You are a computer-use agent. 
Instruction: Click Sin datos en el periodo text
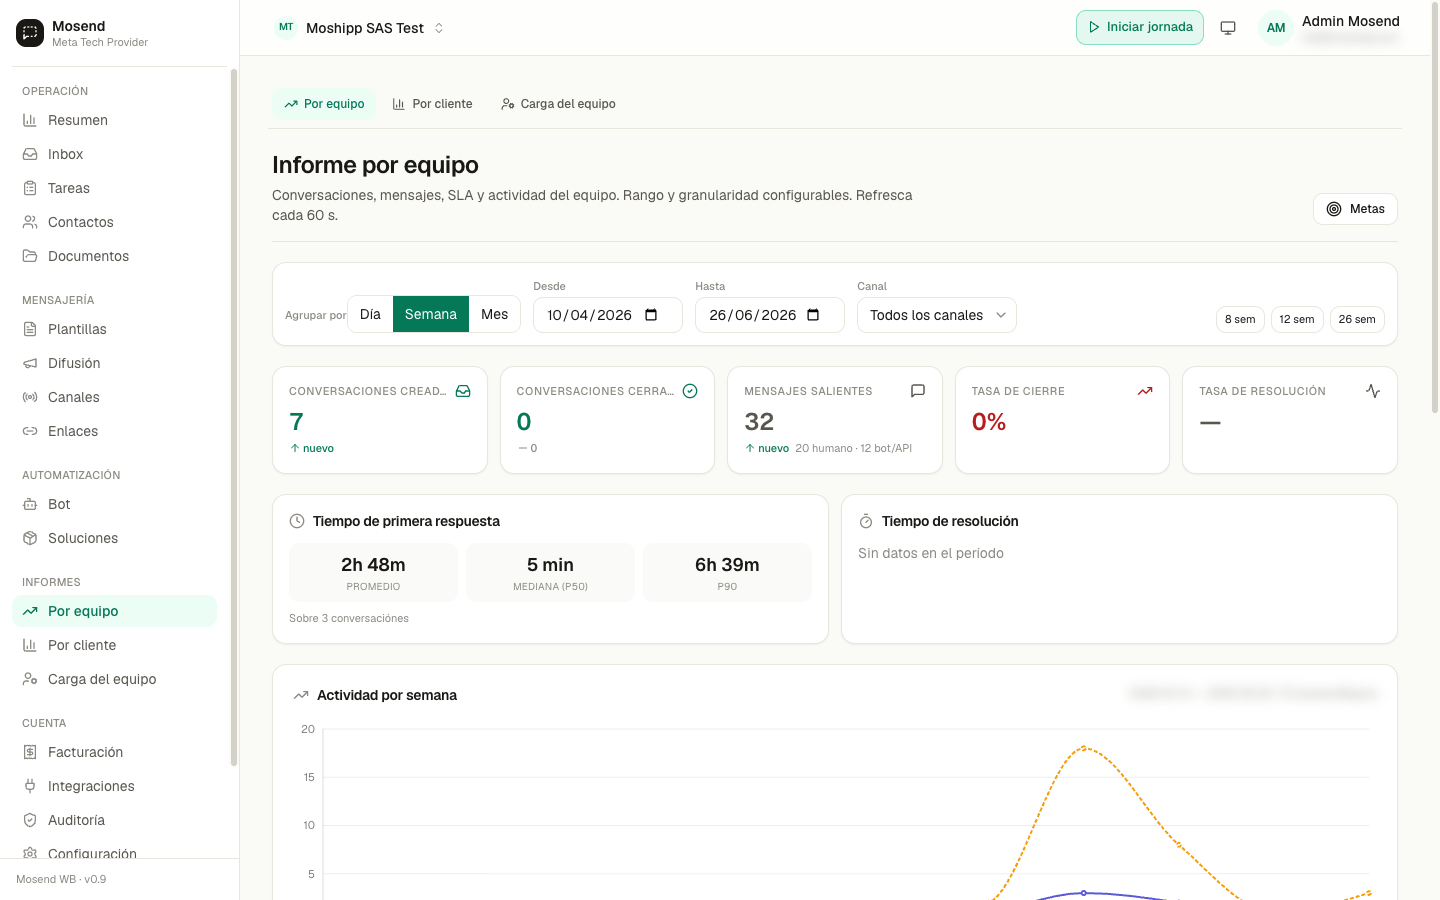tap(931, 553)
